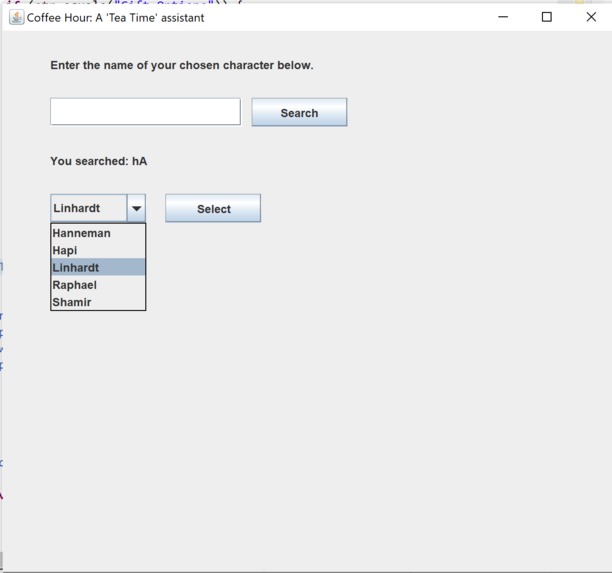Screen dimensions: 612x573
Task: Minimize the Coffee Hour window
Action: click(503, 17)
